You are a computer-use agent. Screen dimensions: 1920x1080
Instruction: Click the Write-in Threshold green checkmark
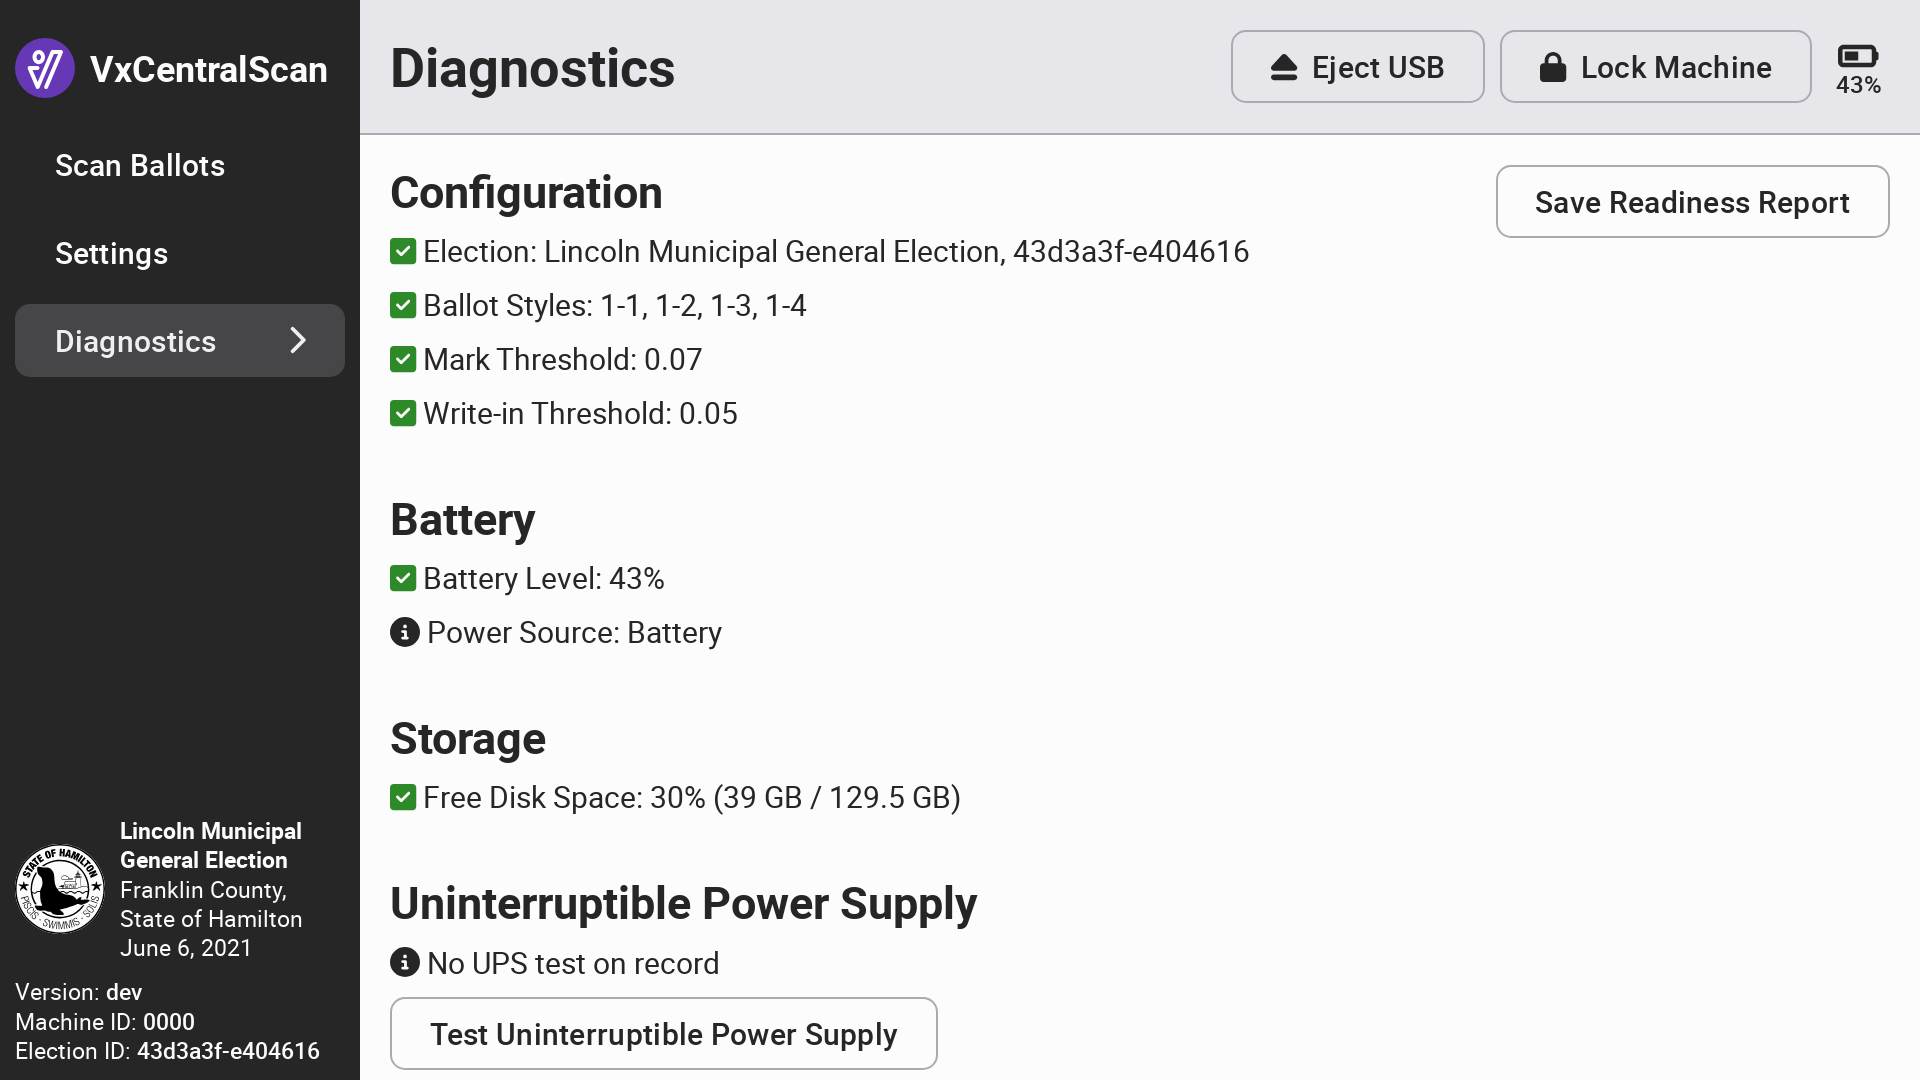[x=403, y=414]
